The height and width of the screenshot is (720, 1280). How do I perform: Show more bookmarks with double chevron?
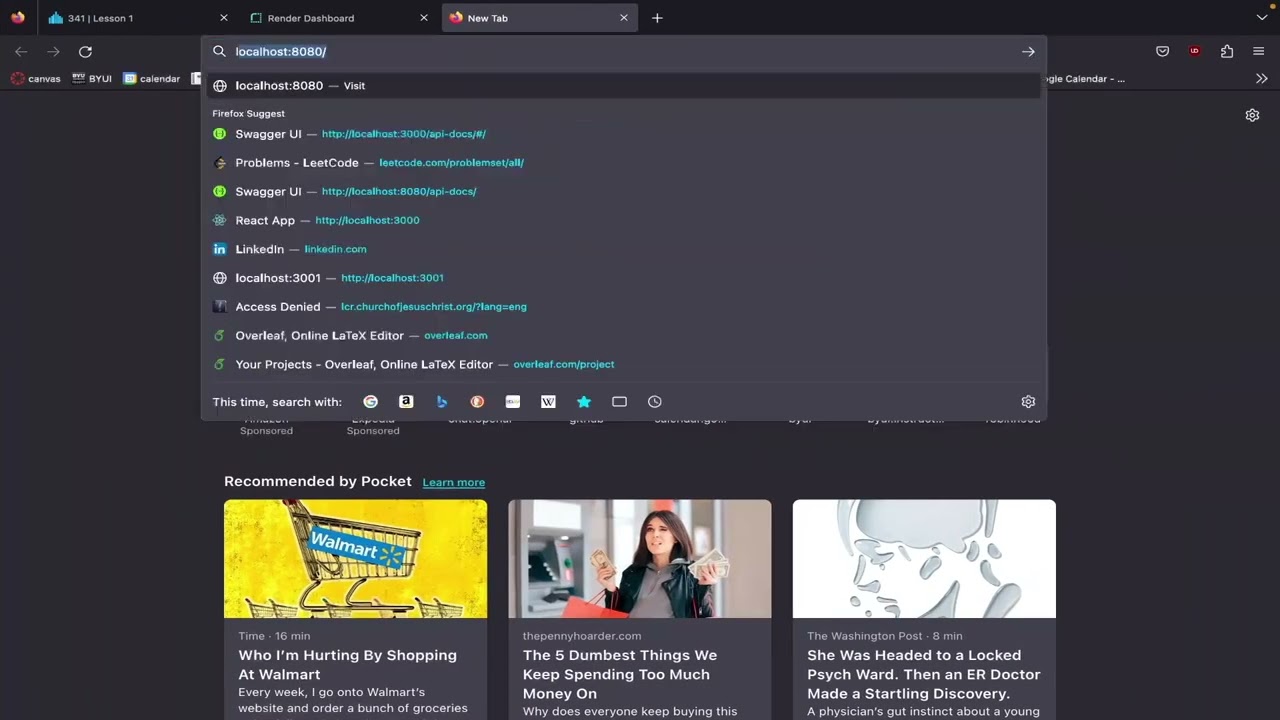tap(1262, 79)
